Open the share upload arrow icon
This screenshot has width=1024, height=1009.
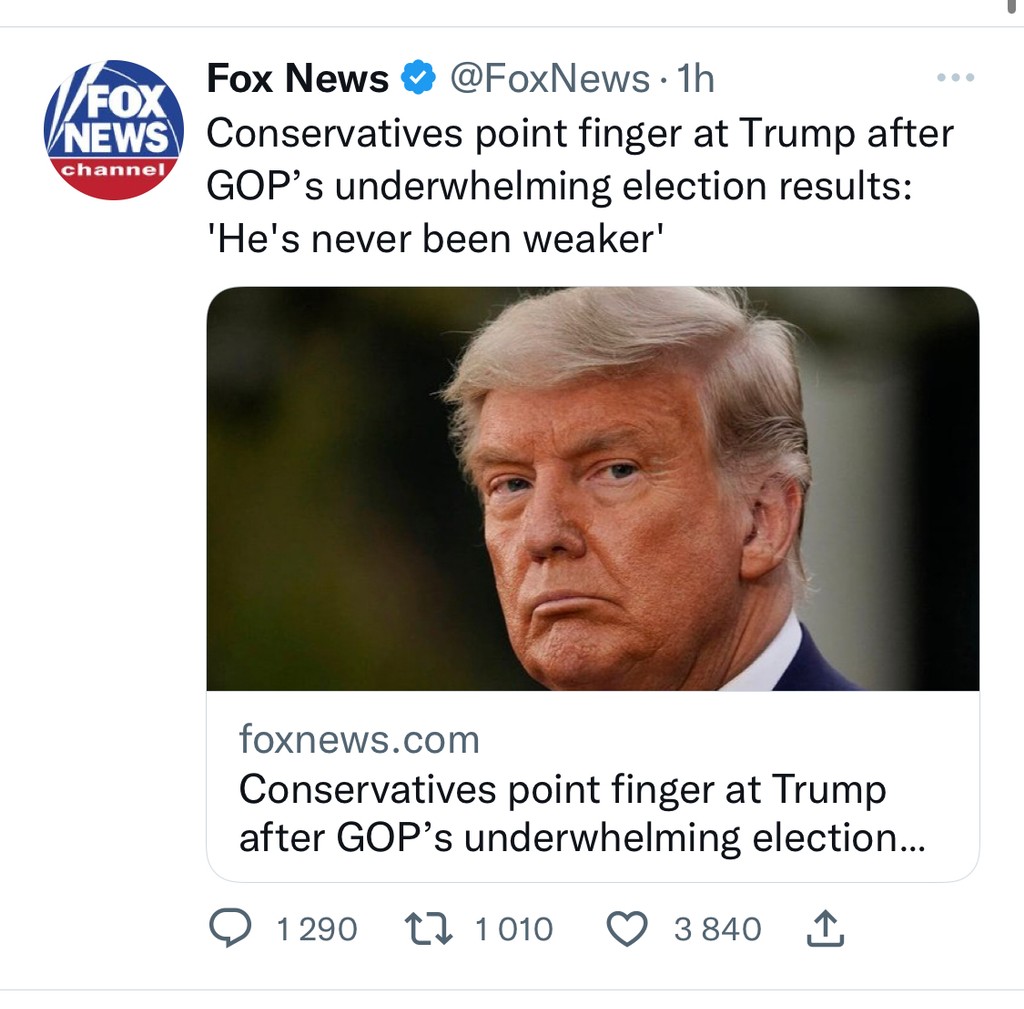tap(825, 929)
